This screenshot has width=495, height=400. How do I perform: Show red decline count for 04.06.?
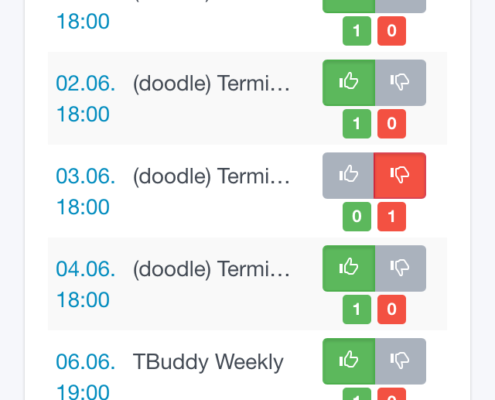point(392,309)
